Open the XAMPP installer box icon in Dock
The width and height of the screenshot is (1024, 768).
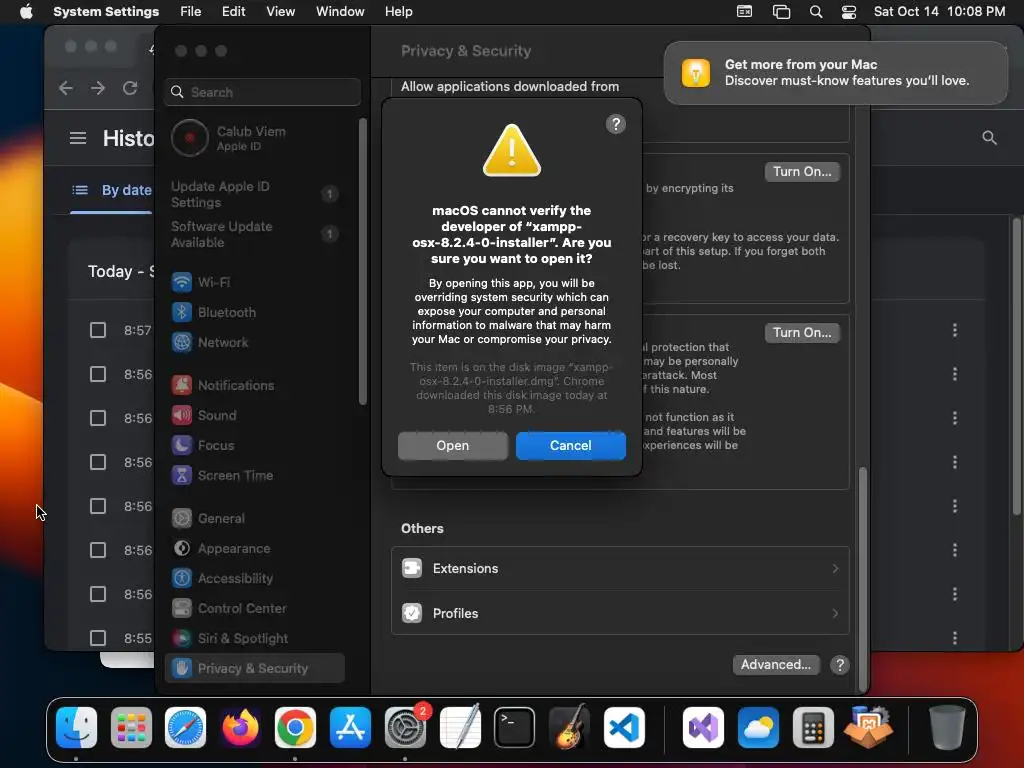click(869, 727)
